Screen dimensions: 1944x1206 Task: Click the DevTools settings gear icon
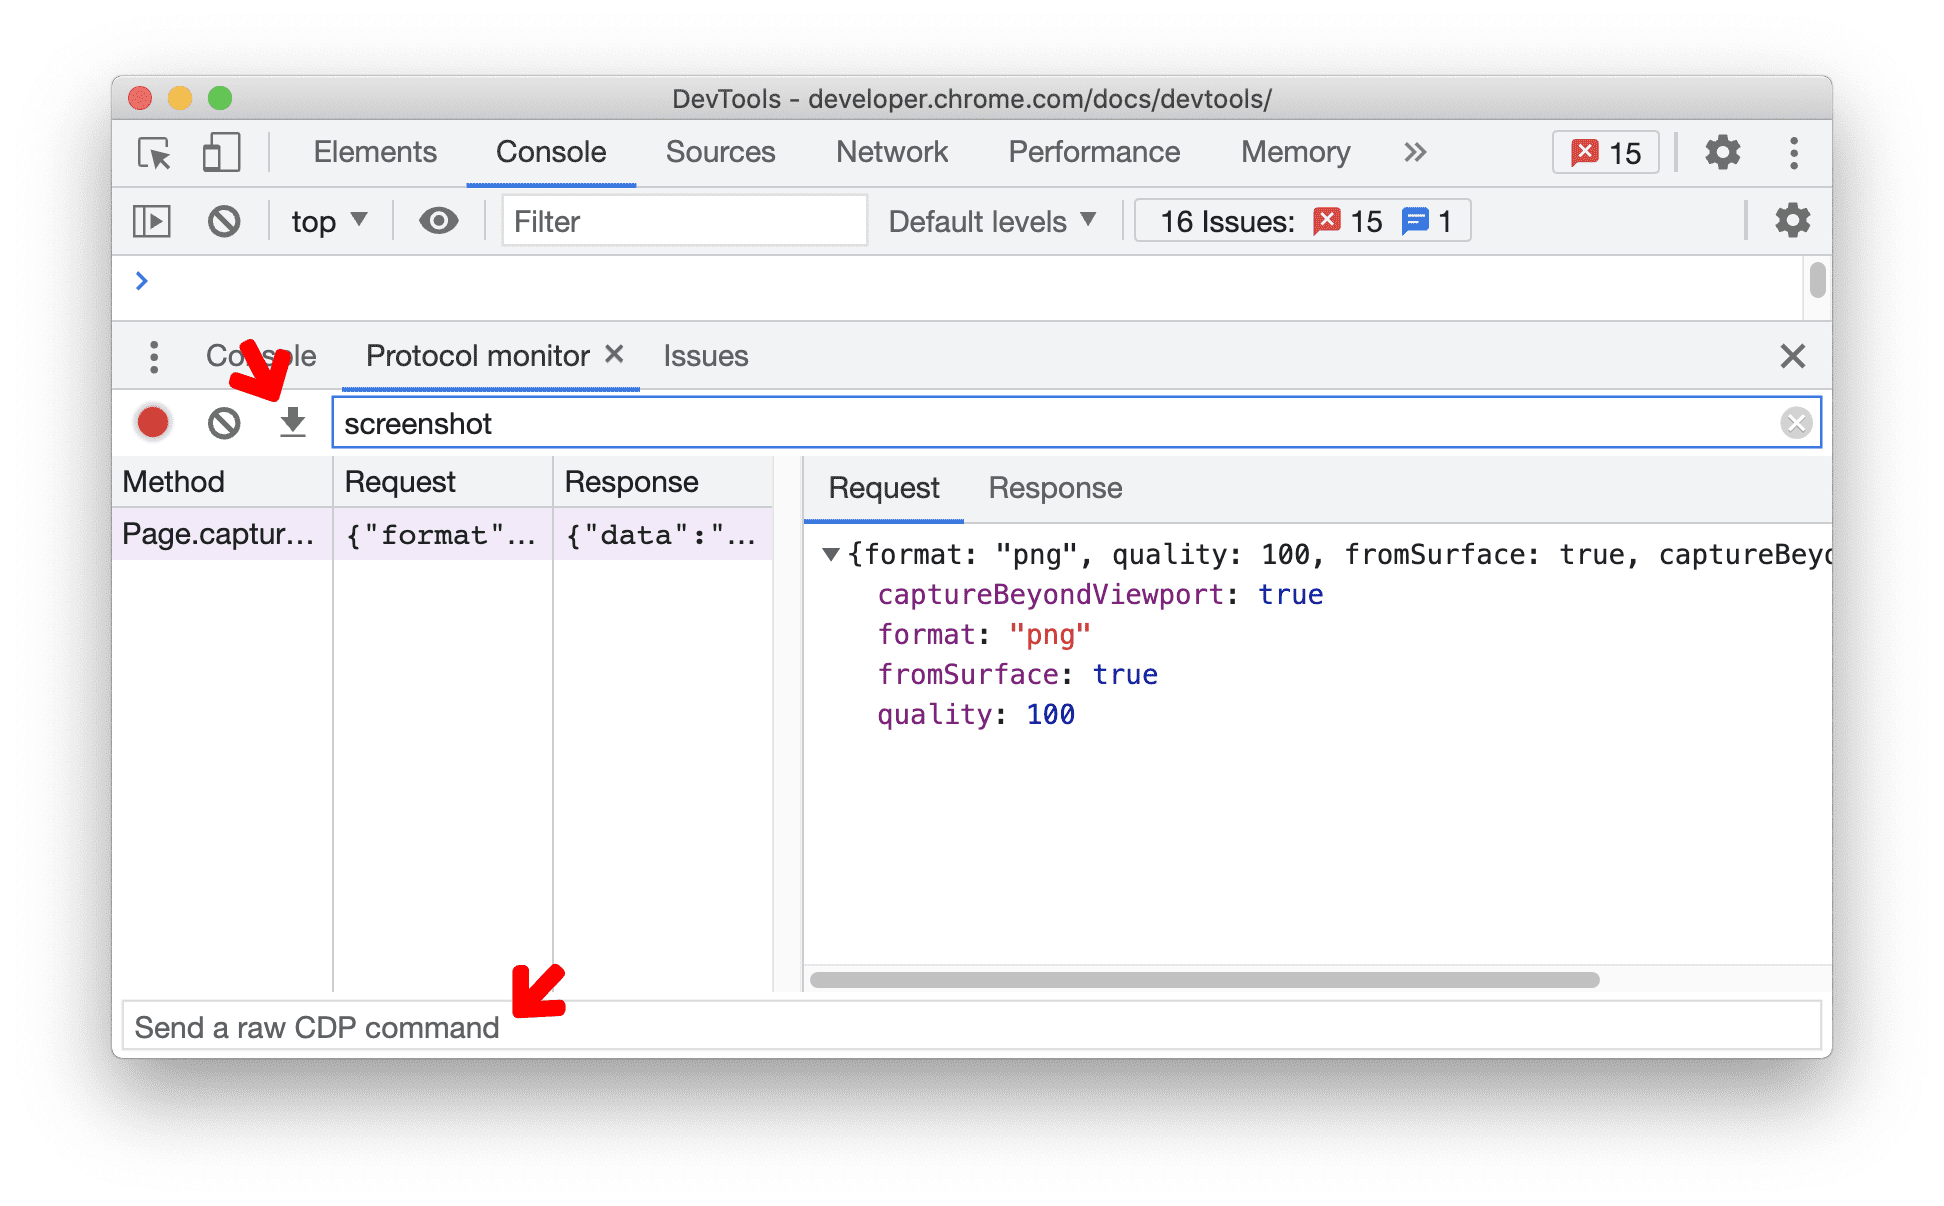pos(1719,151)
